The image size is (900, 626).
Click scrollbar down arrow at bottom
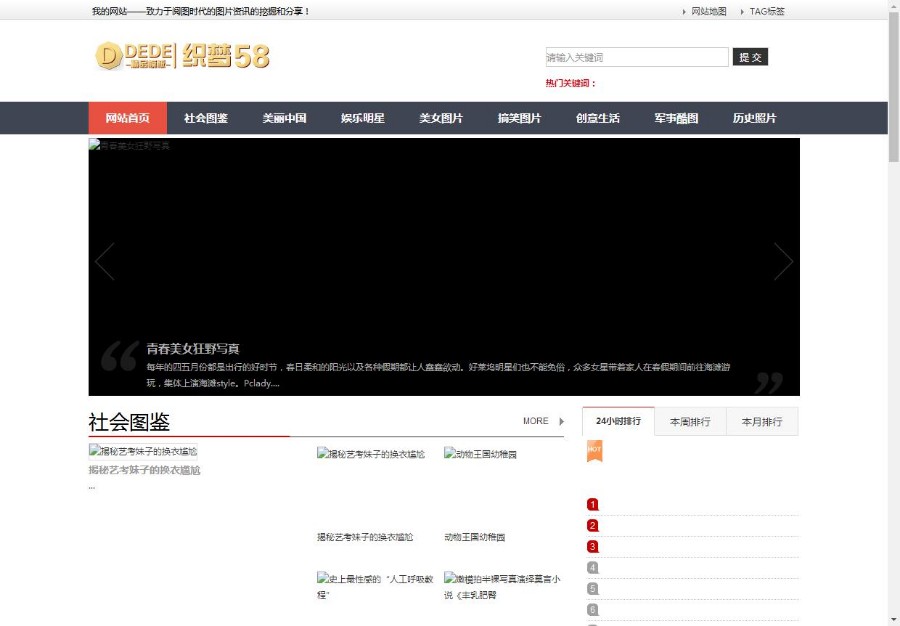894,620
